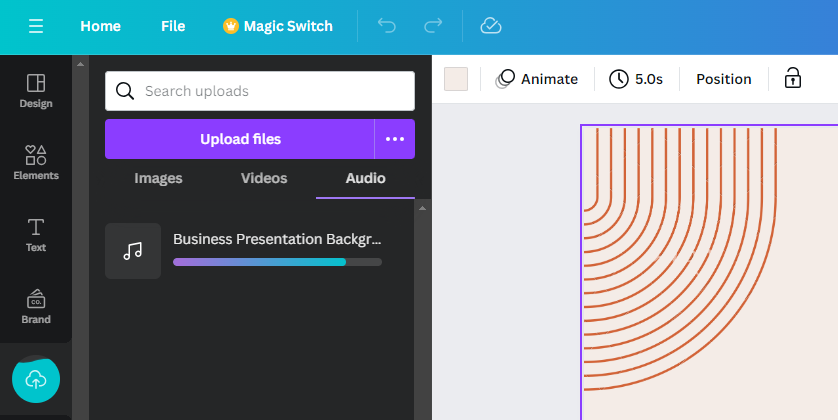Click the Upload files button
Viewport: 838px width, 420px height.
(x=240, y=139)
